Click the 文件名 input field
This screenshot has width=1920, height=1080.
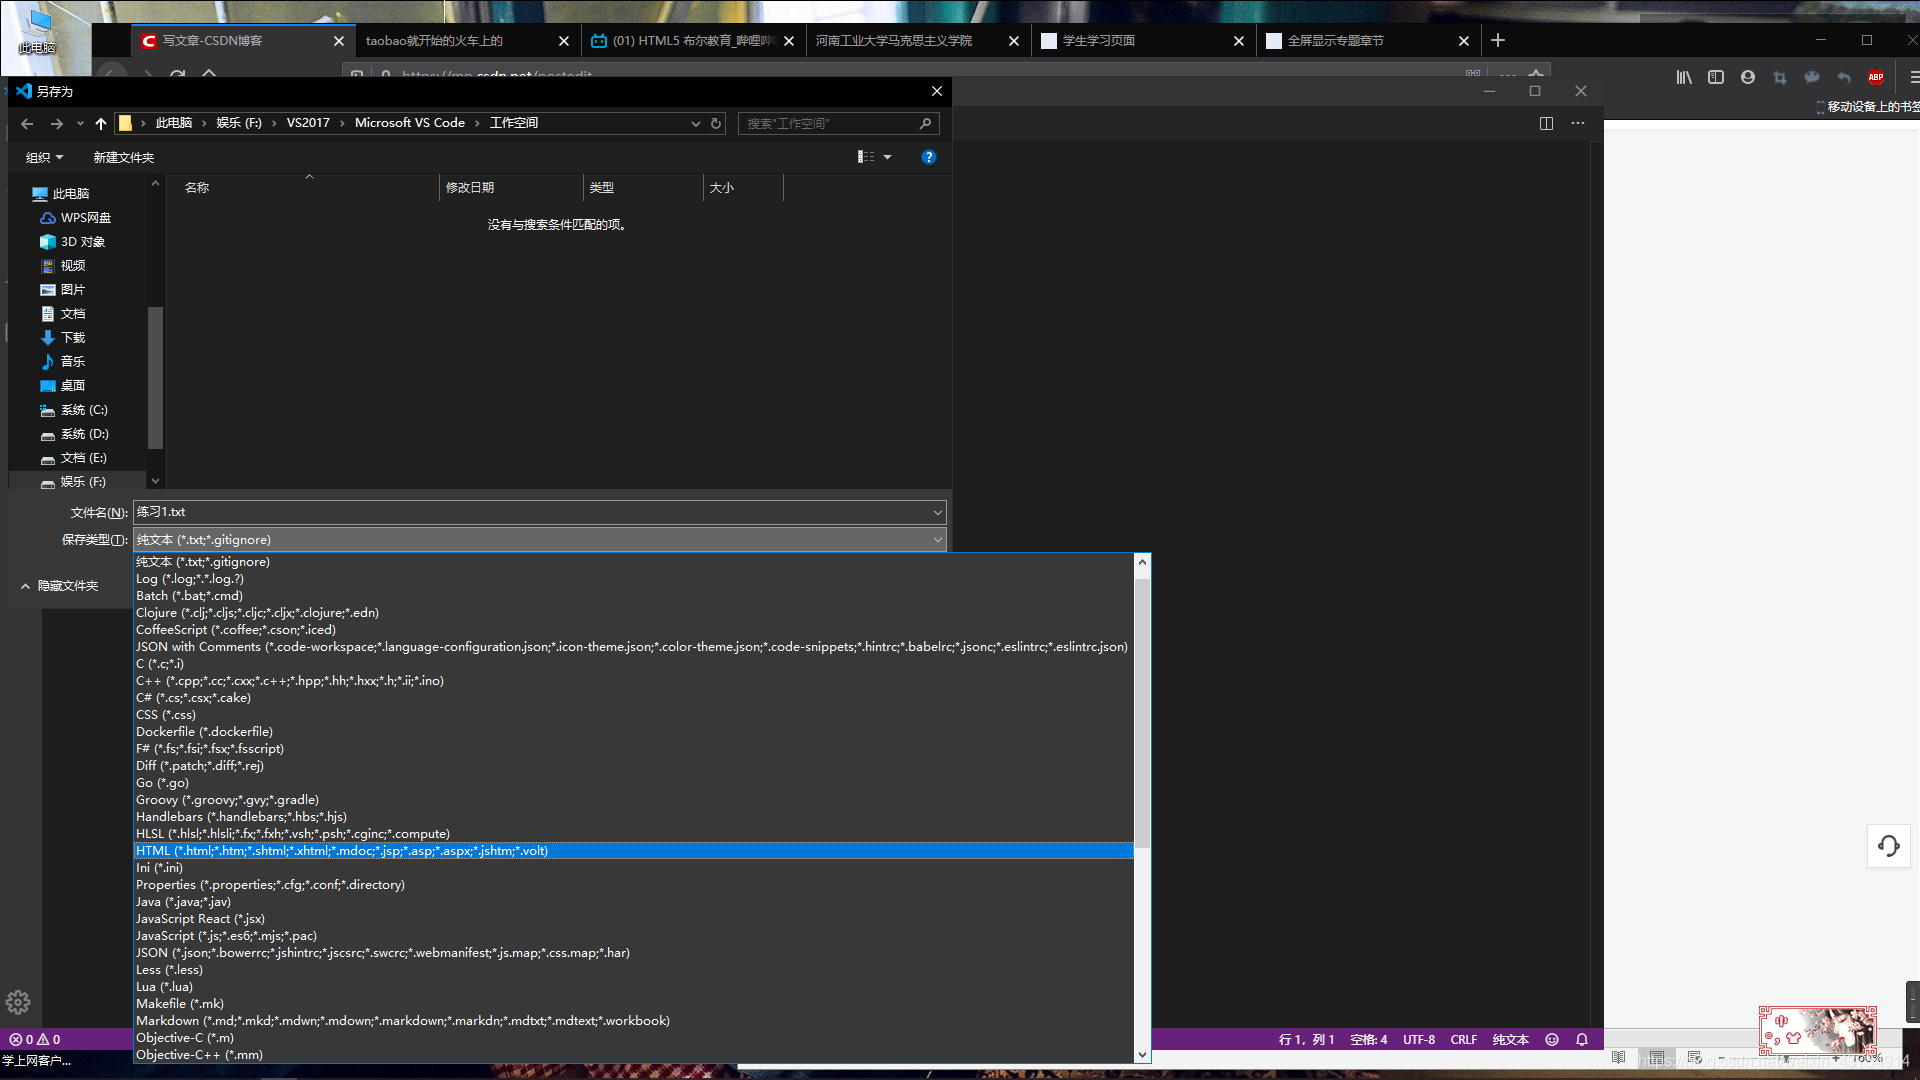530,512
